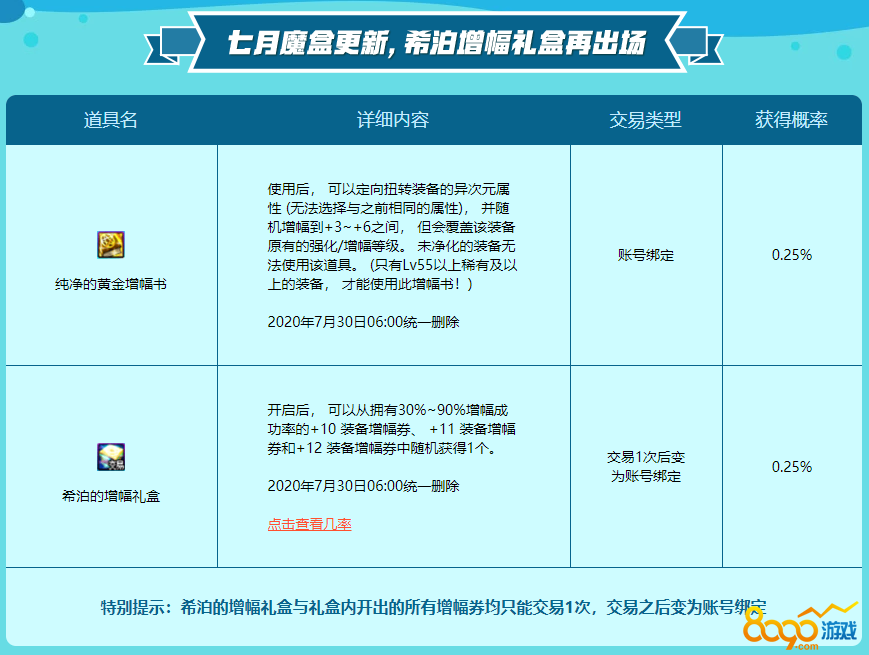This screenshot has width=869, height=655.
Task: Click the 0.25% probability for 希泊的增幅礼盒
Action: click(x=791, y=467)
